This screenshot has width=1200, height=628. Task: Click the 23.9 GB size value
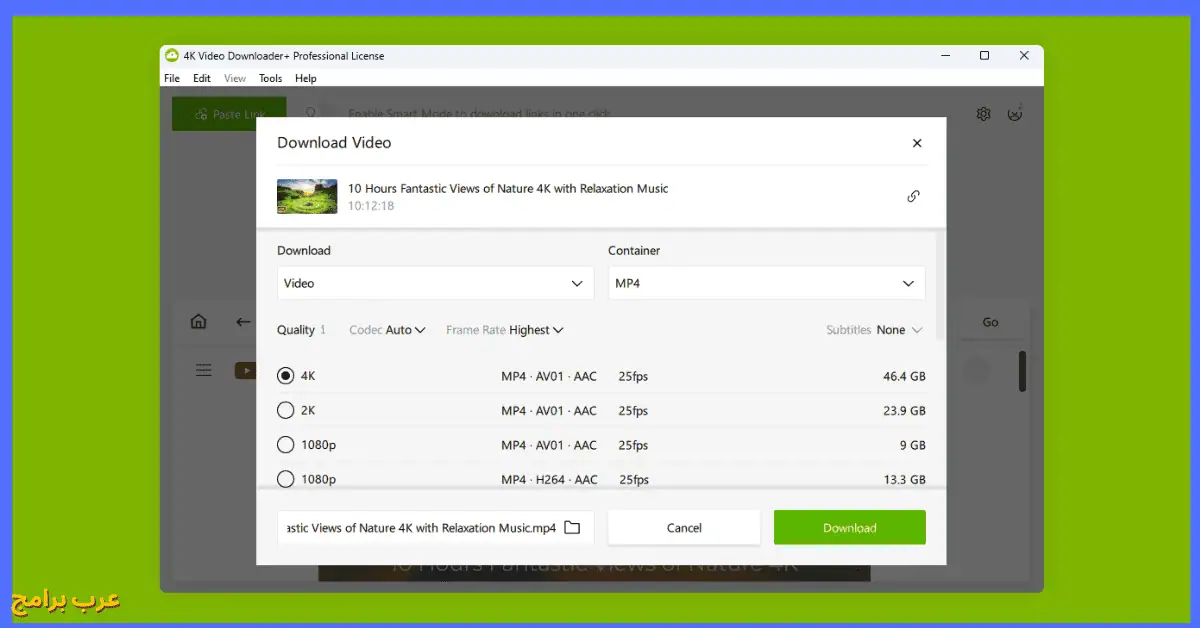pyautogui.click(x=904, y=411)
